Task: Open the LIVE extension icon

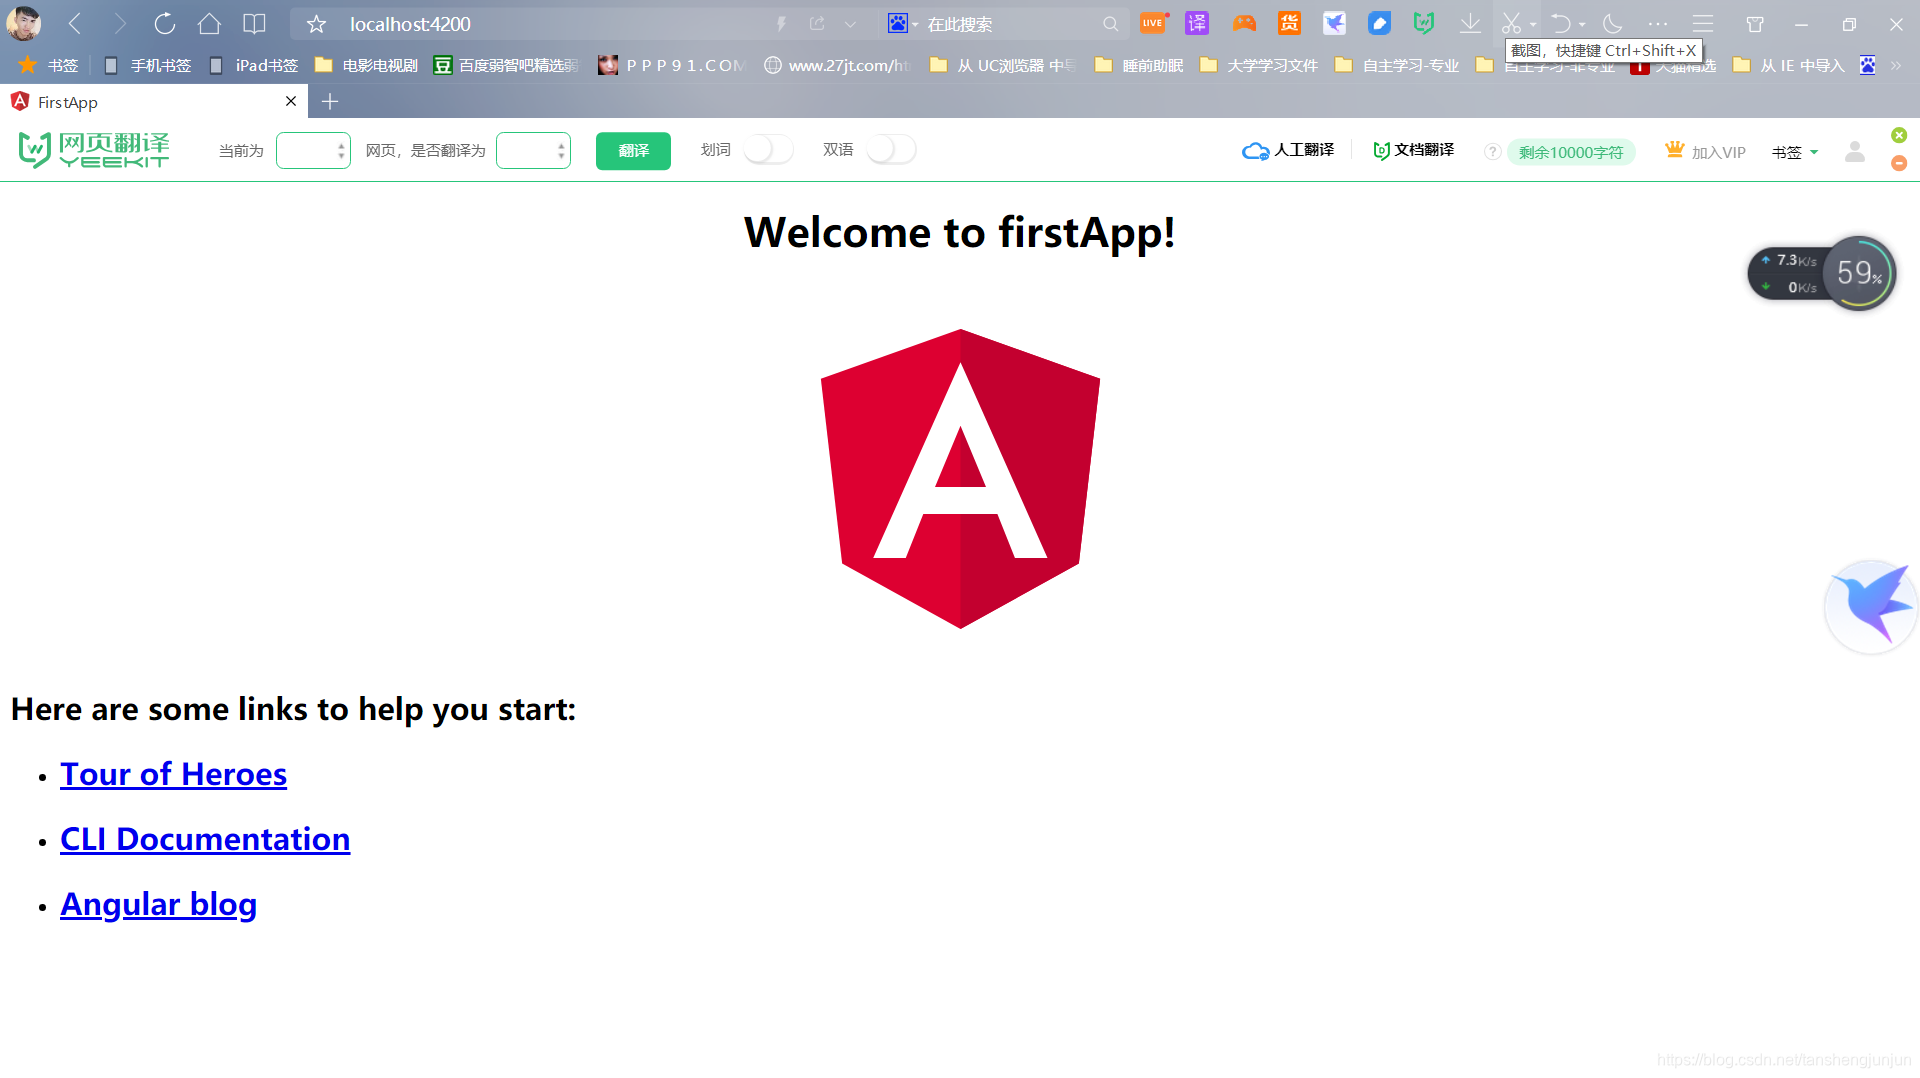Action: pyautogui.click(x=1153, y=23)
